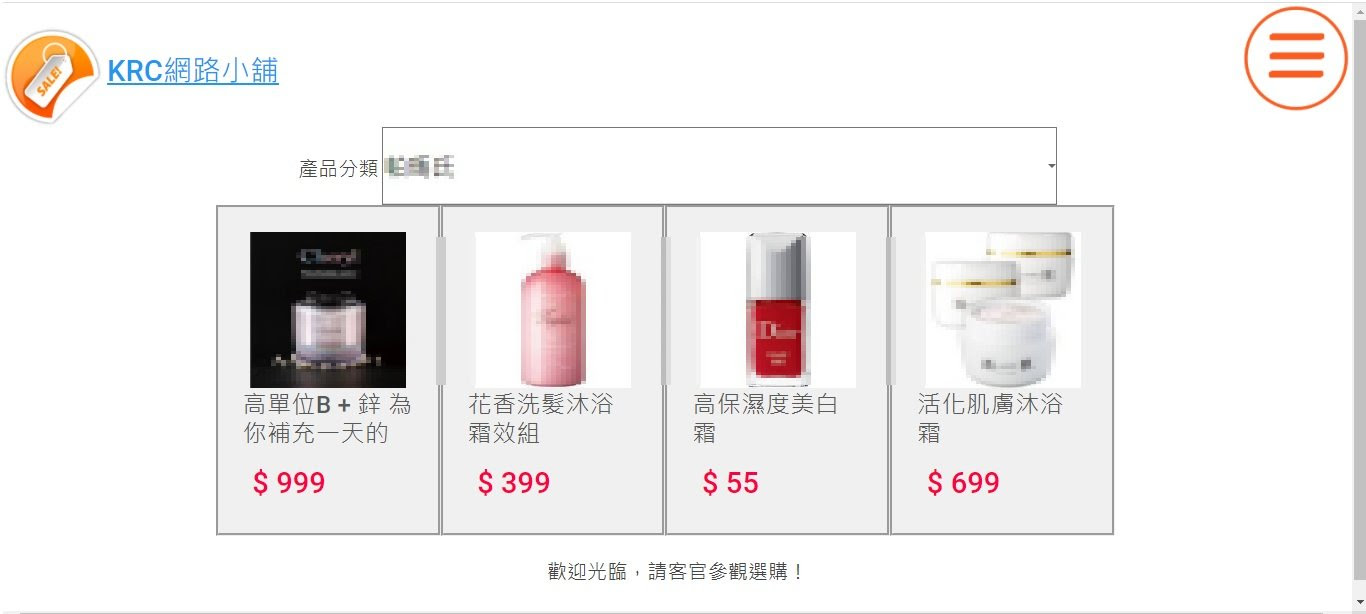Open the KRC網路小舖 home link

pos(193,71)
